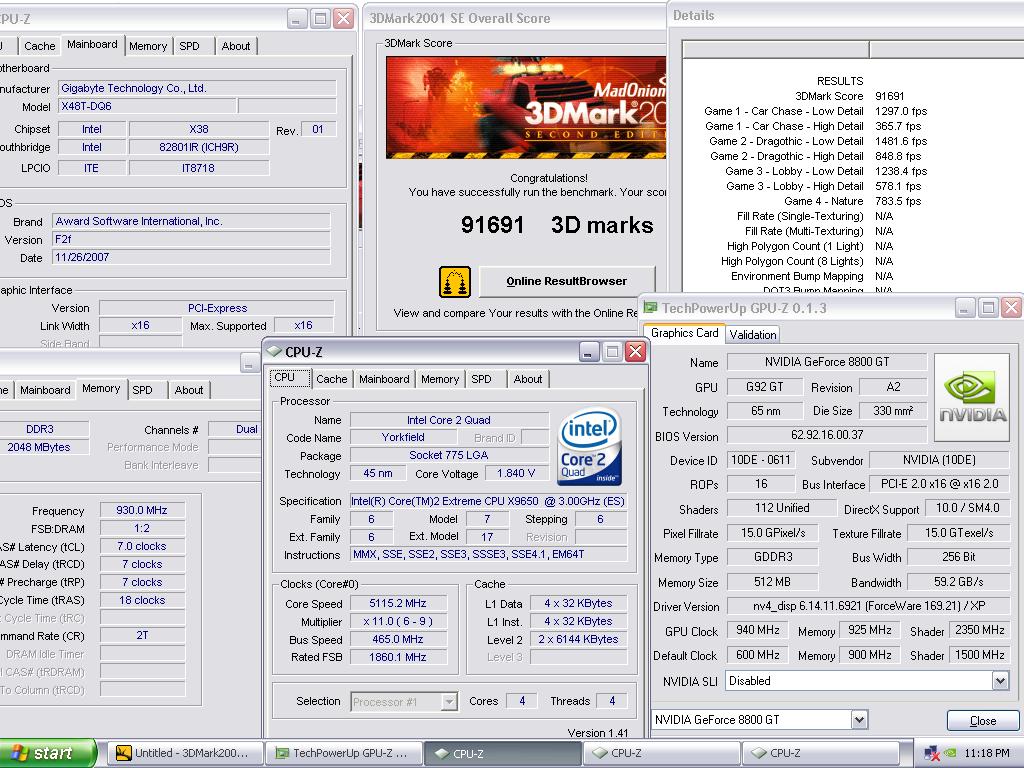Open the 3DMark2001 taskbar button
Viewport: 1024px width, 768px height.
tap(184, 753)
